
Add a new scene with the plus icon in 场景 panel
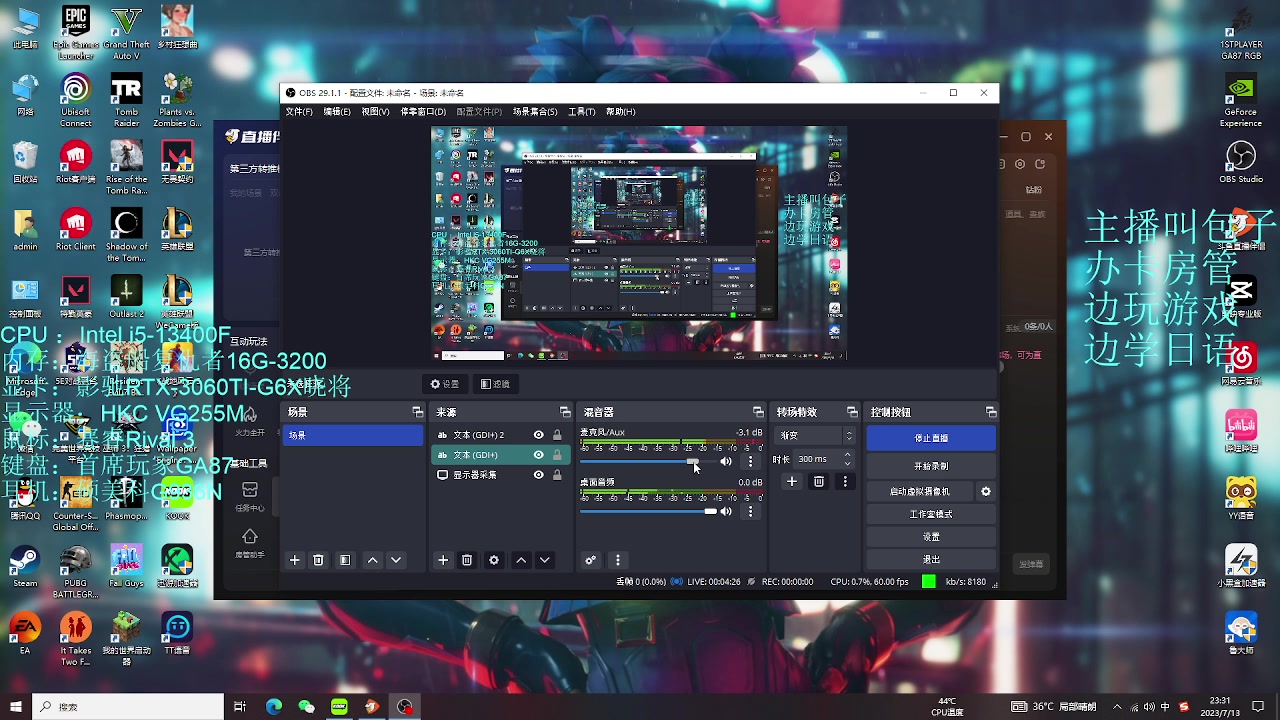295,560
